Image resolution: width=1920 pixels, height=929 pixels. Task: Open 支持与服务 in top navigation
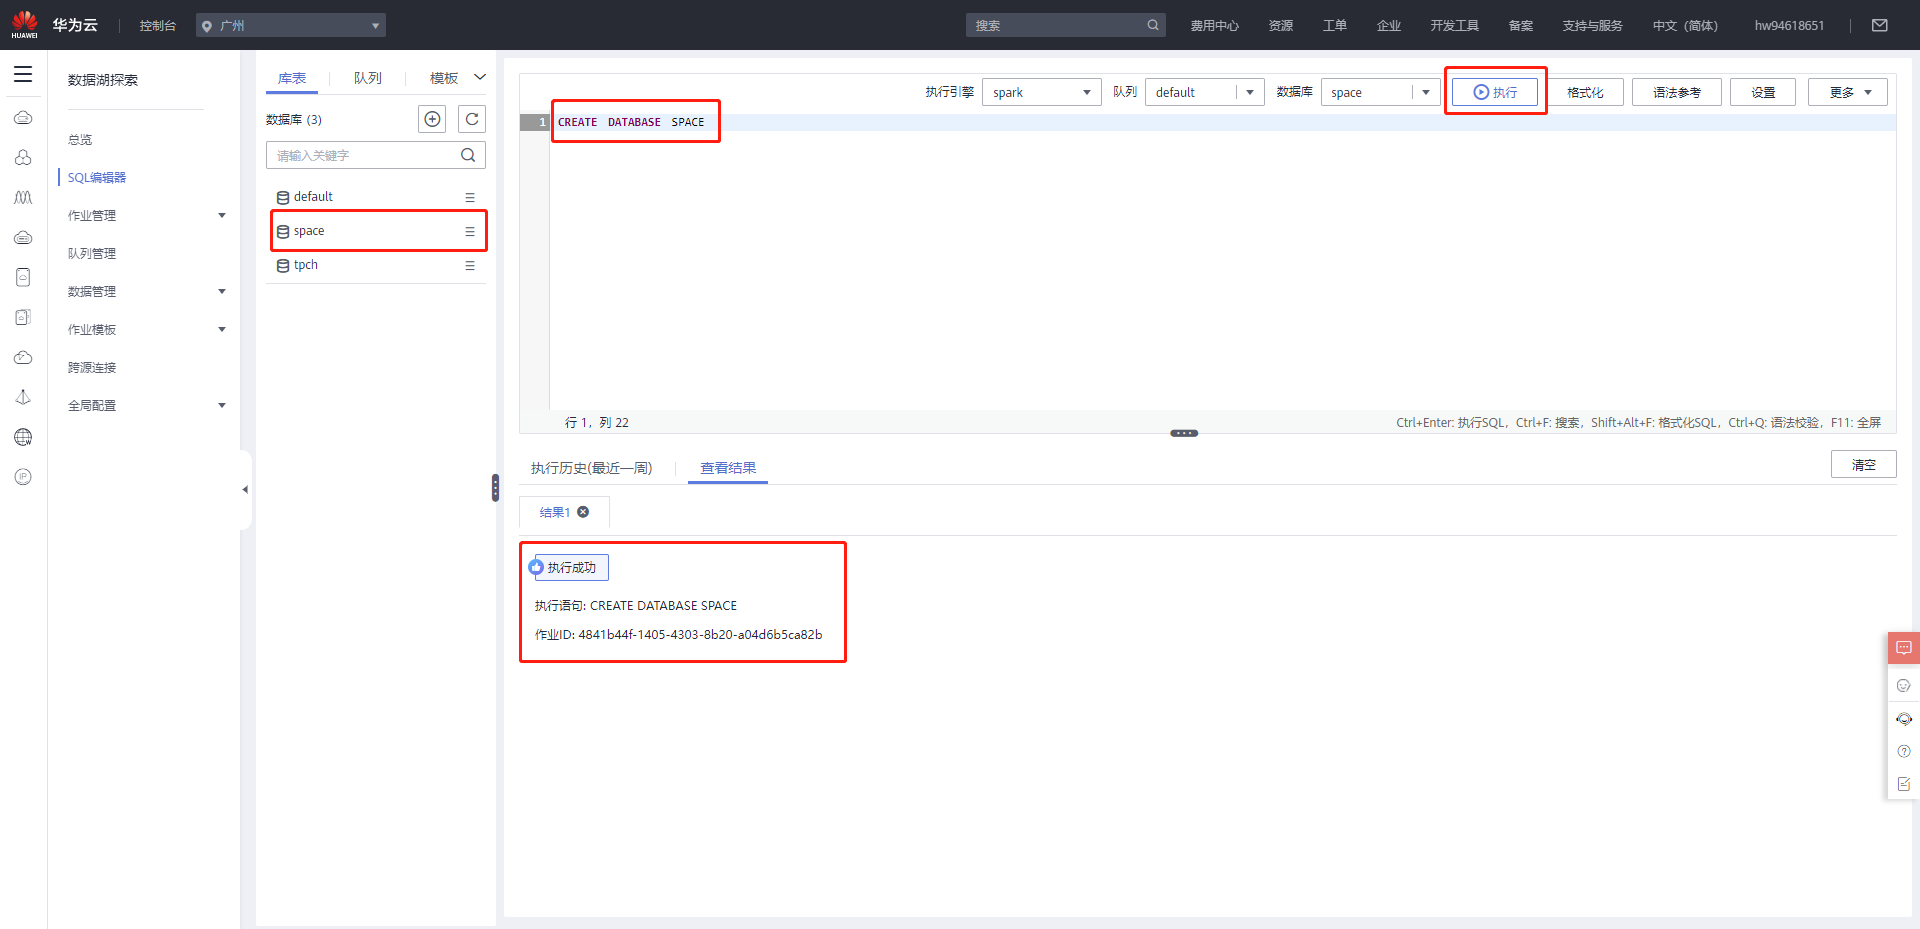(x=1592, y=25)
